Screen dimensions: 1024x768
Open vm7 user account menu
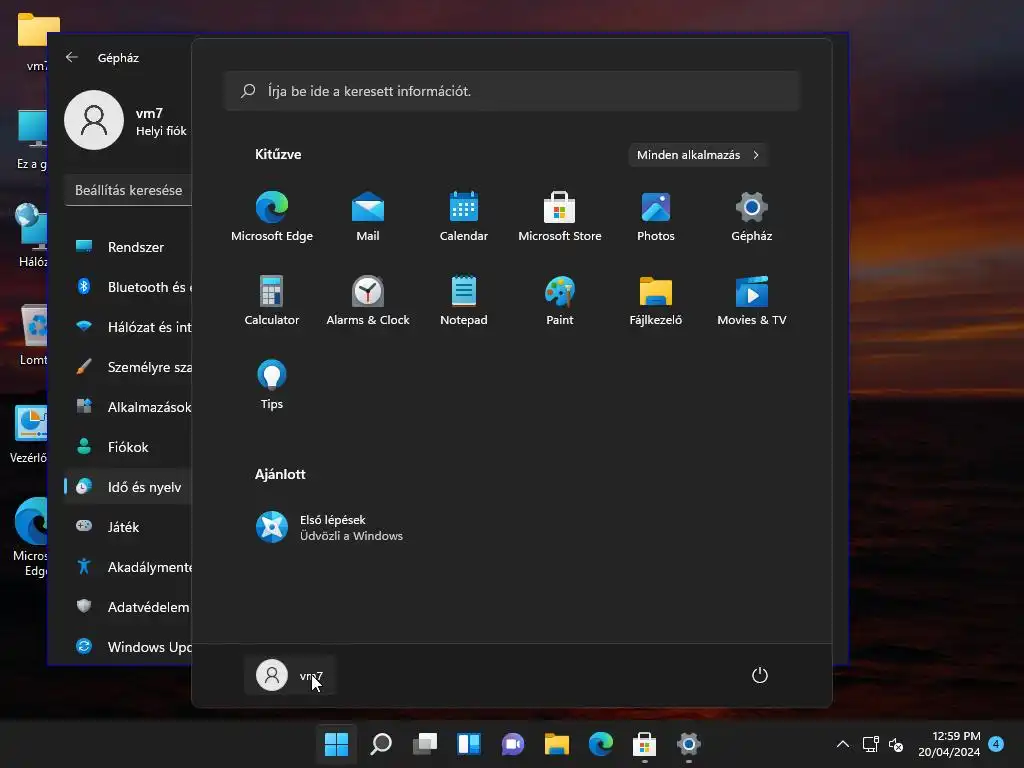point(290,675)
